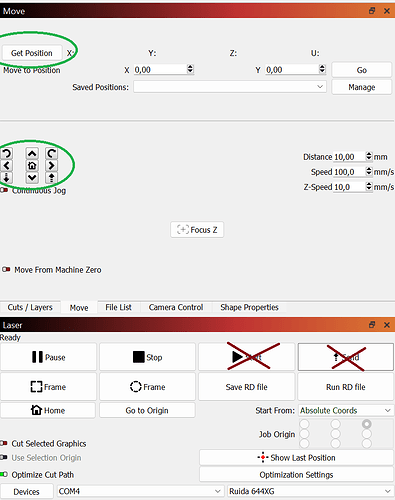
Task: Adjust the X position spinner arrows
Action: [190, 69]
